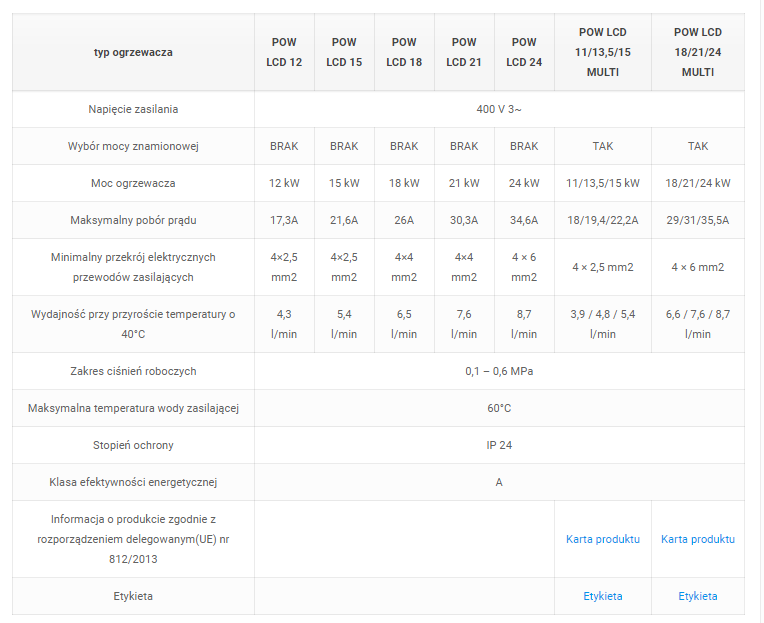The height and width of the screenshot is (623, 764).
Task: Select the POW LCD 18 column header
Action: click(x=404, y=52)
